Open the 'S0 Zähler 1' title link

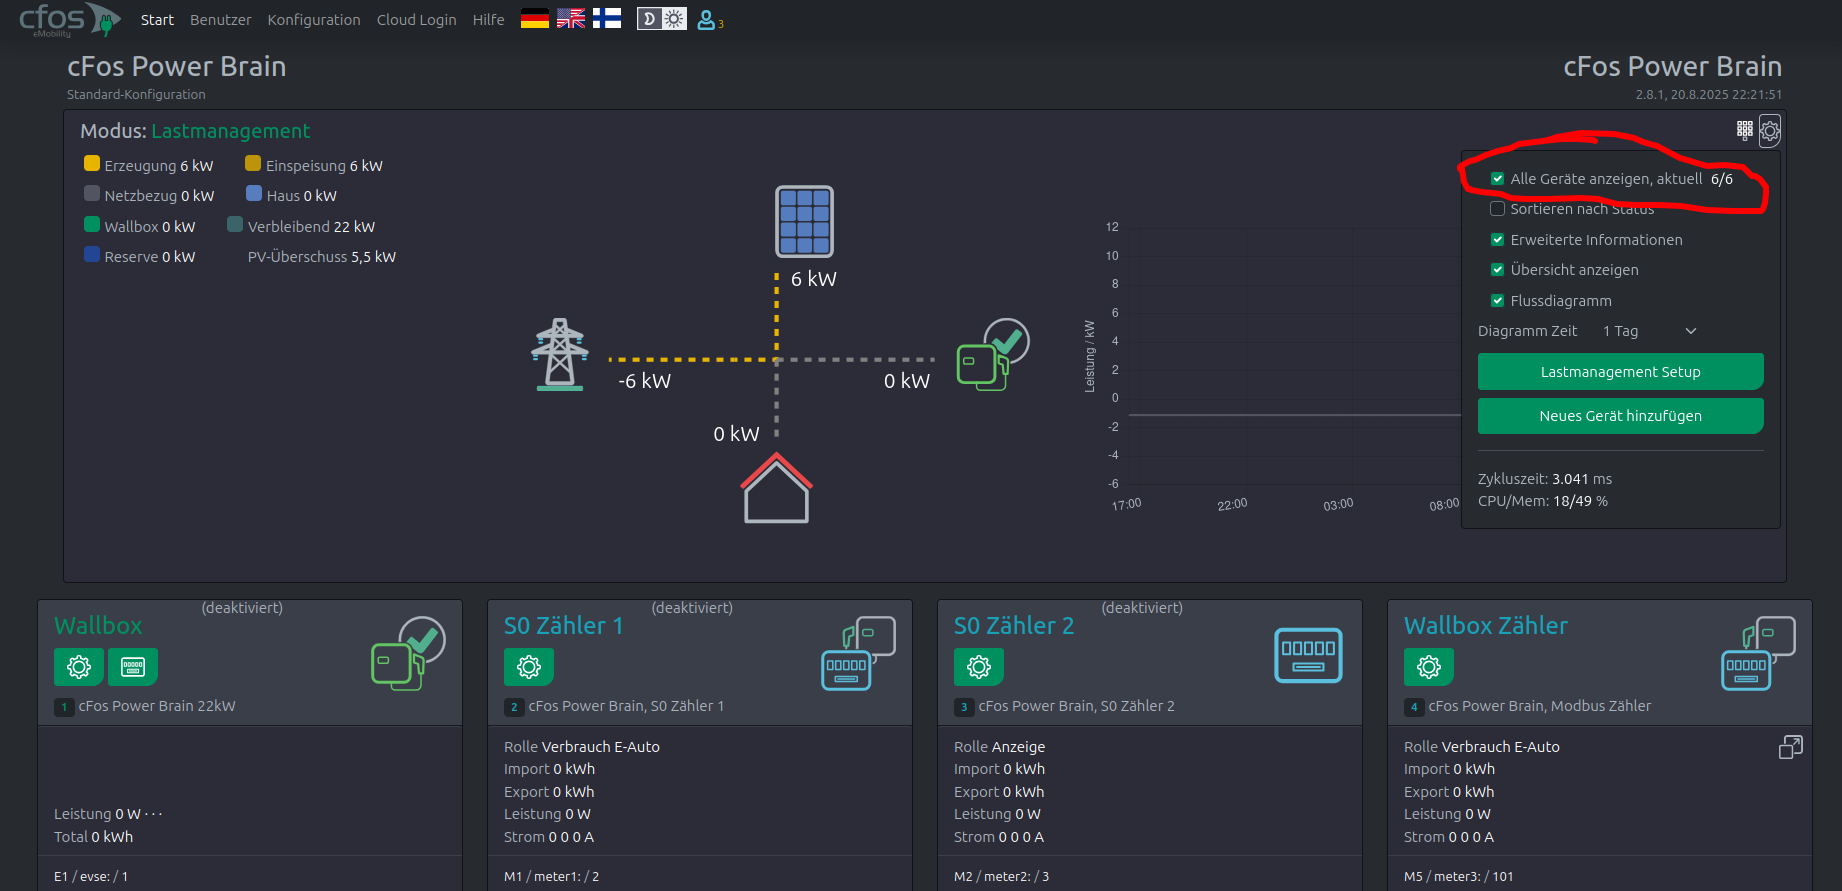[x=564, y=626]
